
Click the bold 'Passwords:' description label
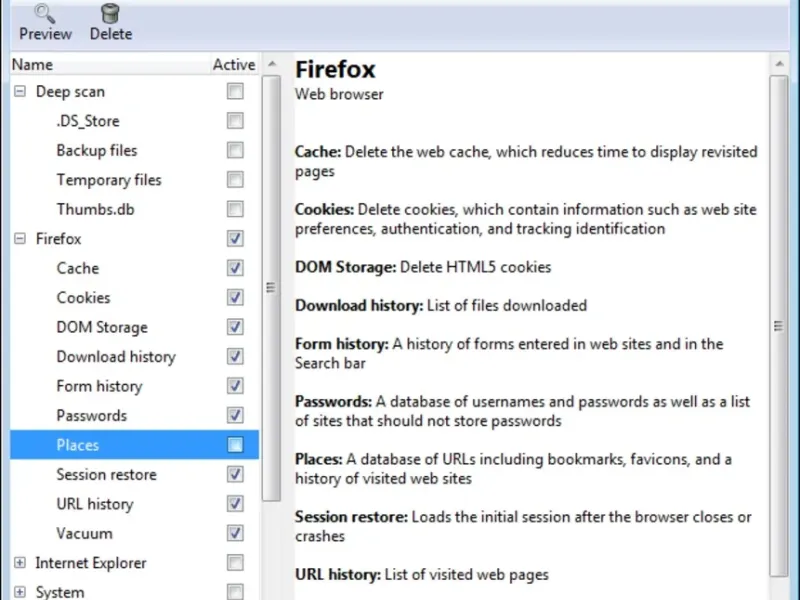(334, 402)
